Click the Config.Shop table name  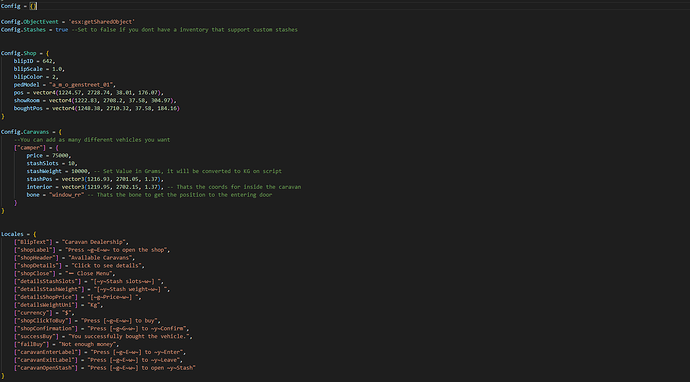18,53
